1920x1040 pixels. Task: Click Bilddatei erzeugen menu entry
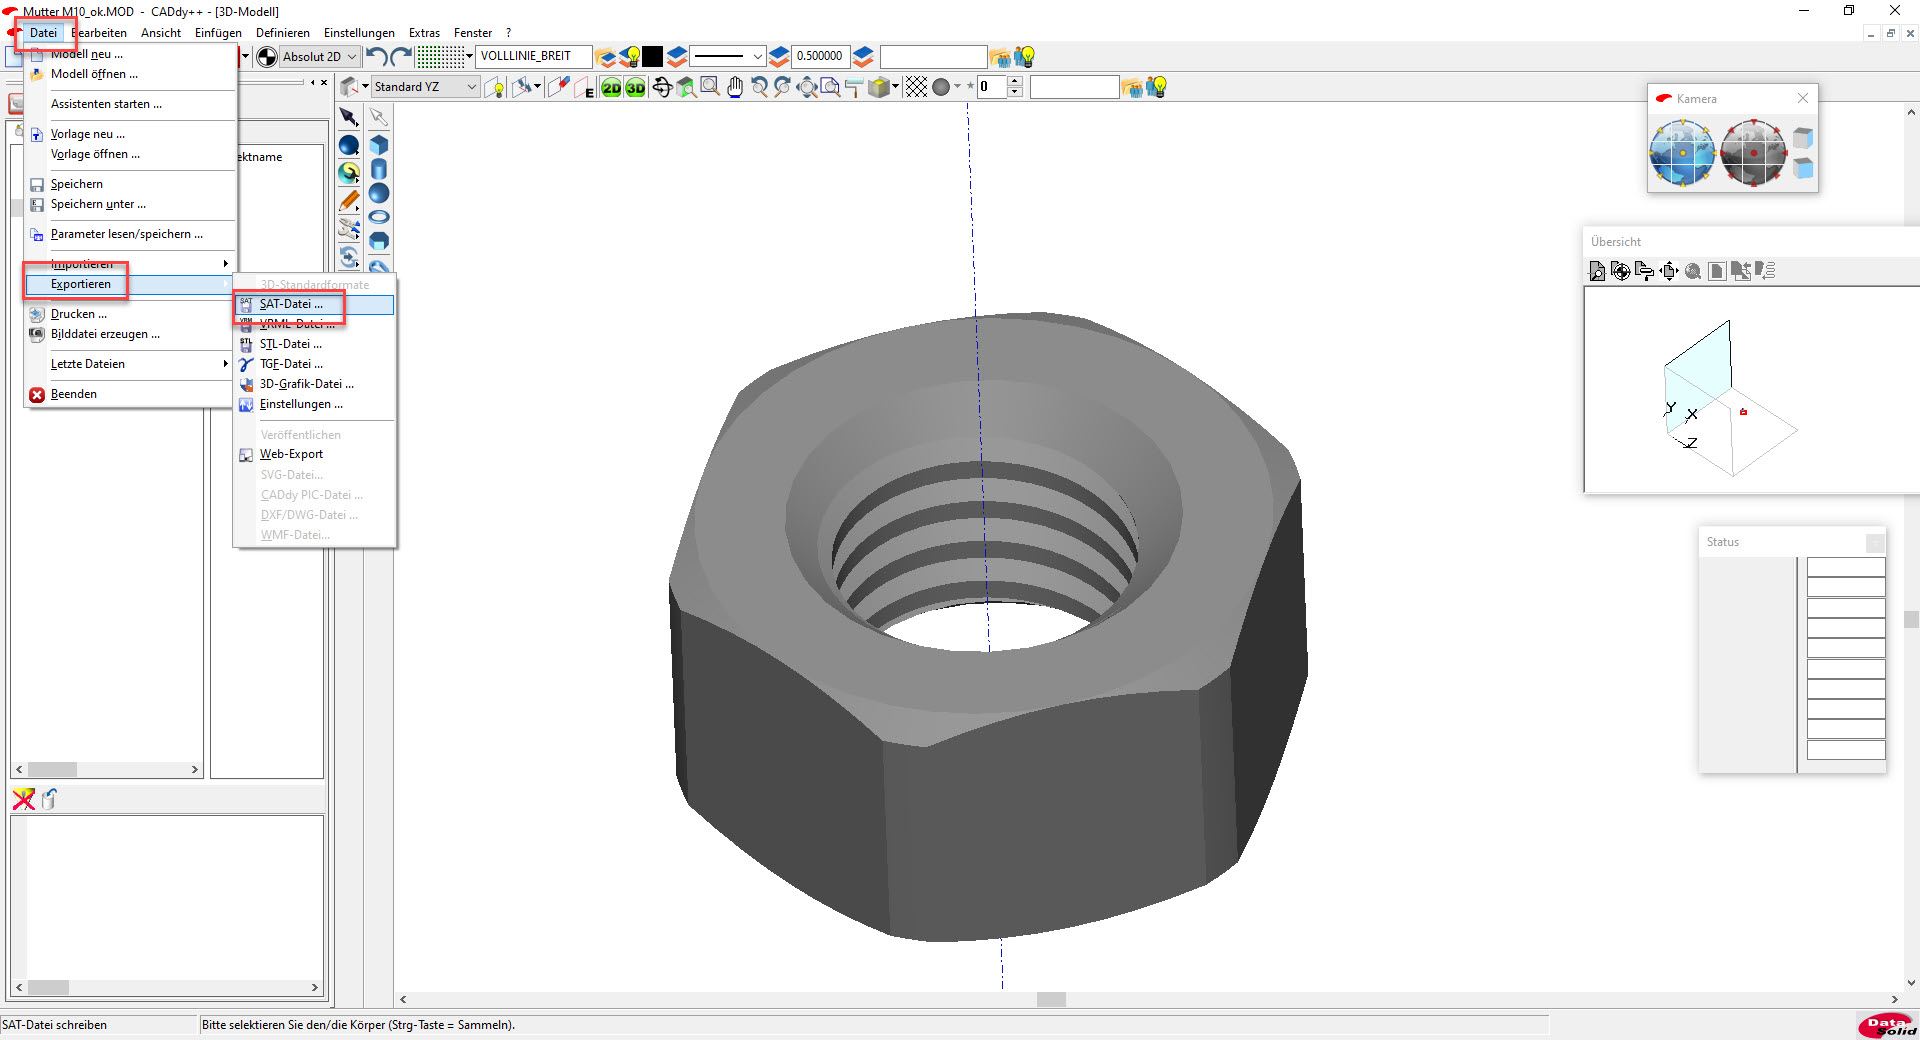[130, 334]
